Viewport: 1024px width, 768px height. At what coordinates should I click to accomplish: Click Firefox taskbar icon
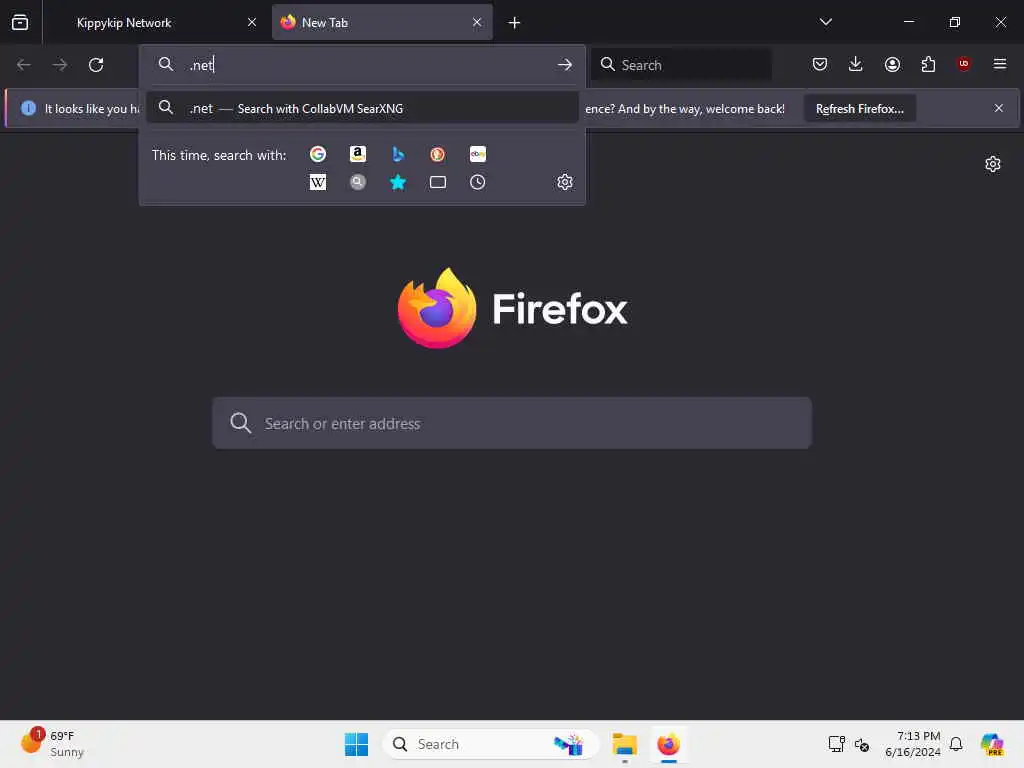668,744
